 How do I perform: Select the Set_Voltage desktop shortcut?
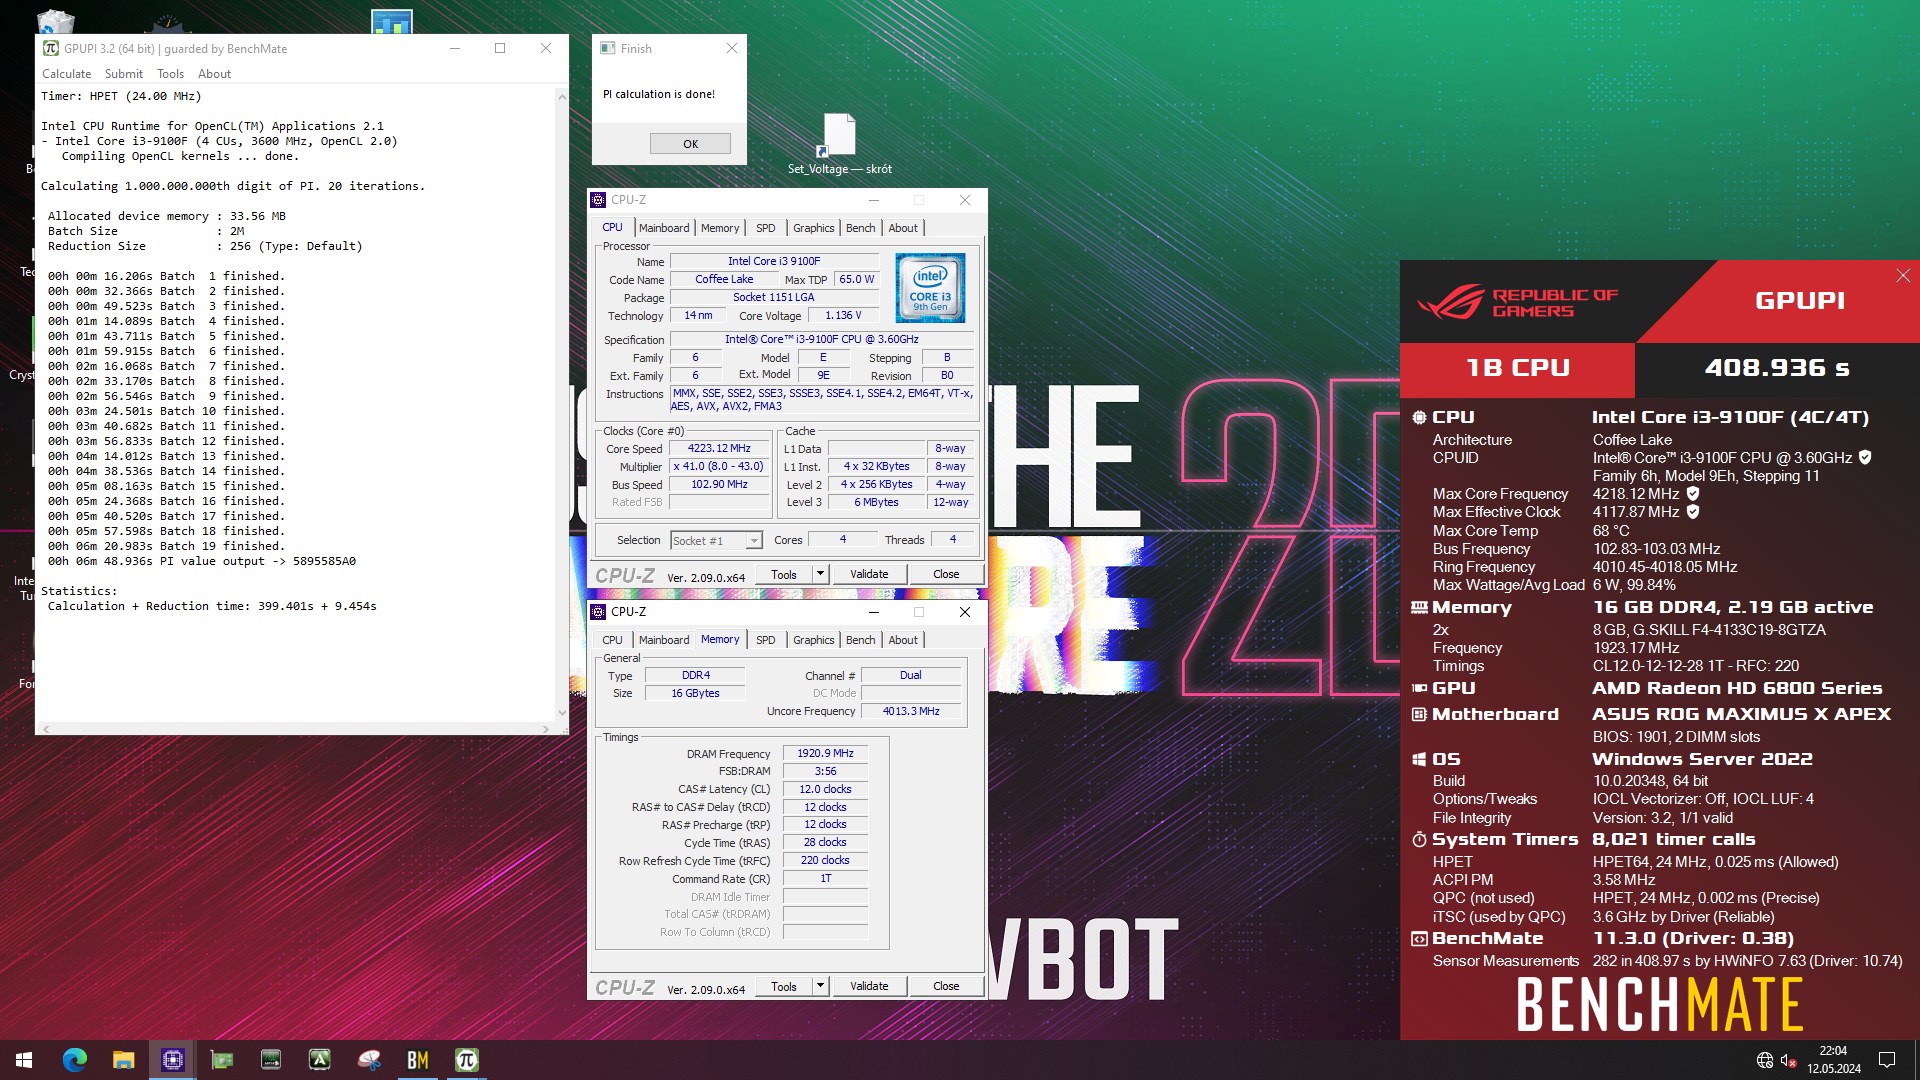(x=839, y=144)
